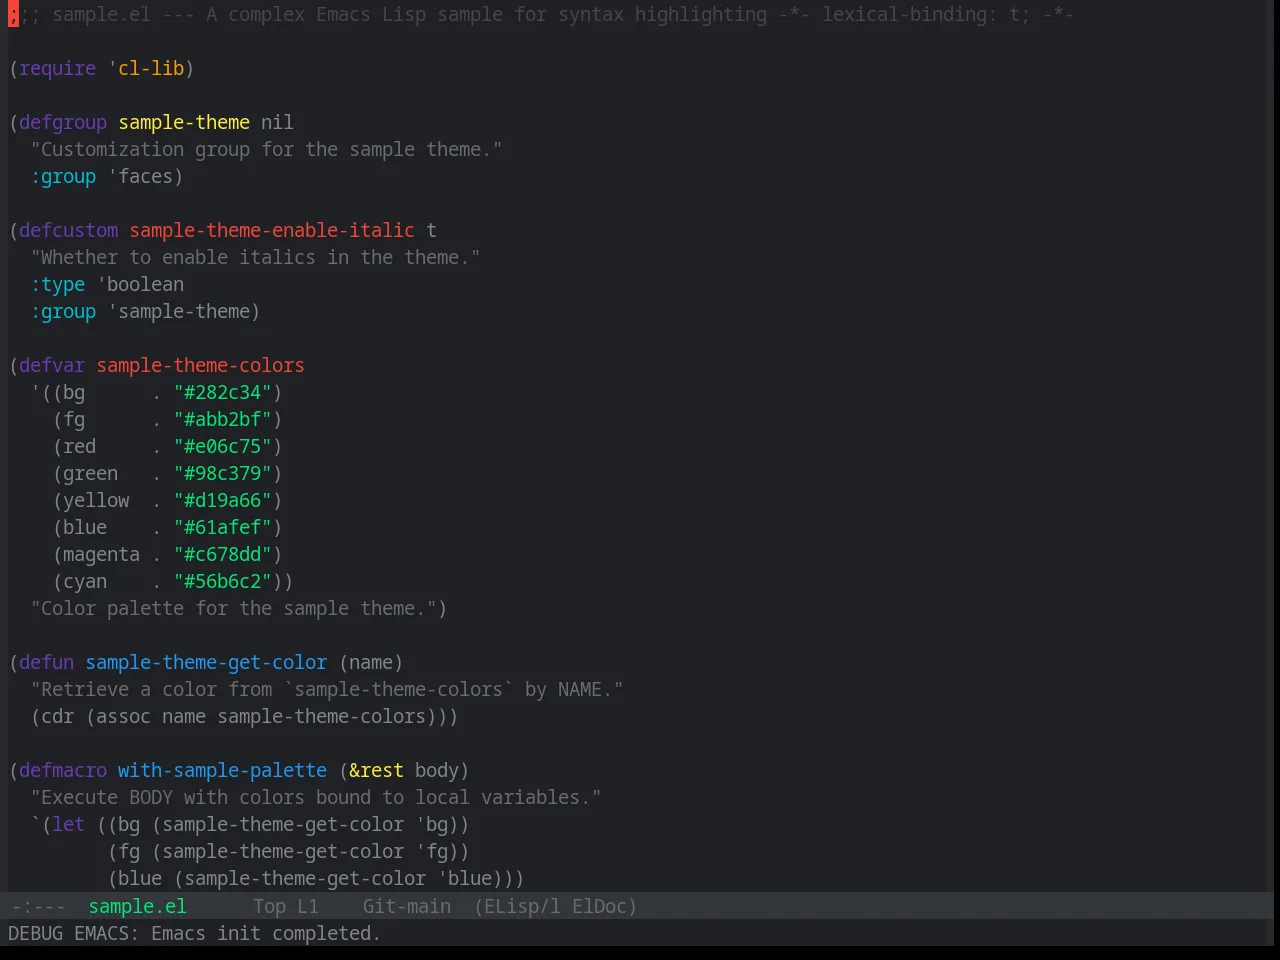Click the docstring starting 'Retrieve a color from'
Viewport: 1280px width, 960px height.
pos(327,689)
